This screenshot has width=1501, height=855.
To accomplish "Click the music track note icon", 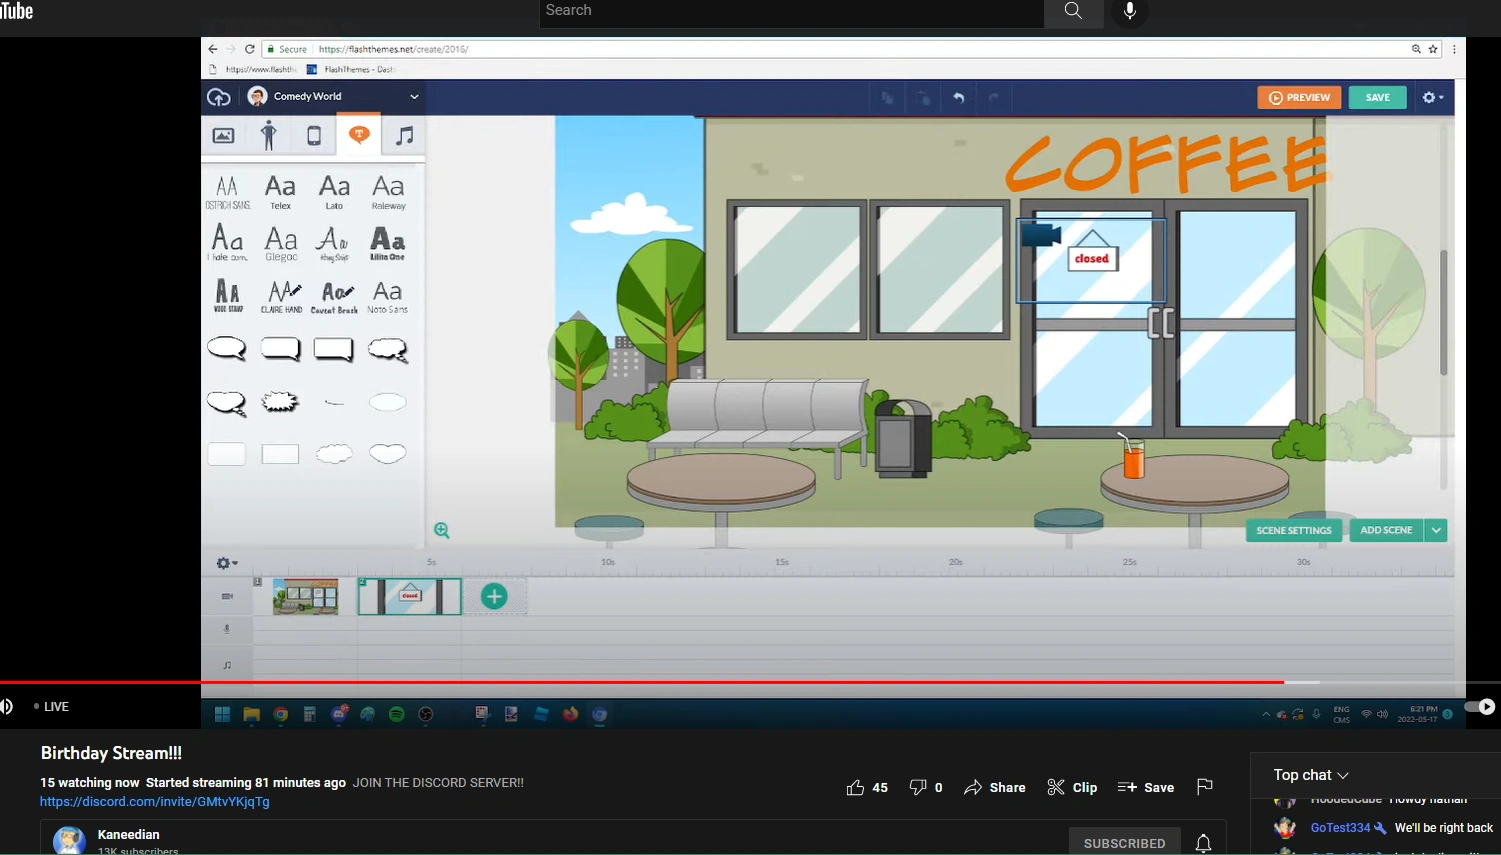I will tap(227, 664).
